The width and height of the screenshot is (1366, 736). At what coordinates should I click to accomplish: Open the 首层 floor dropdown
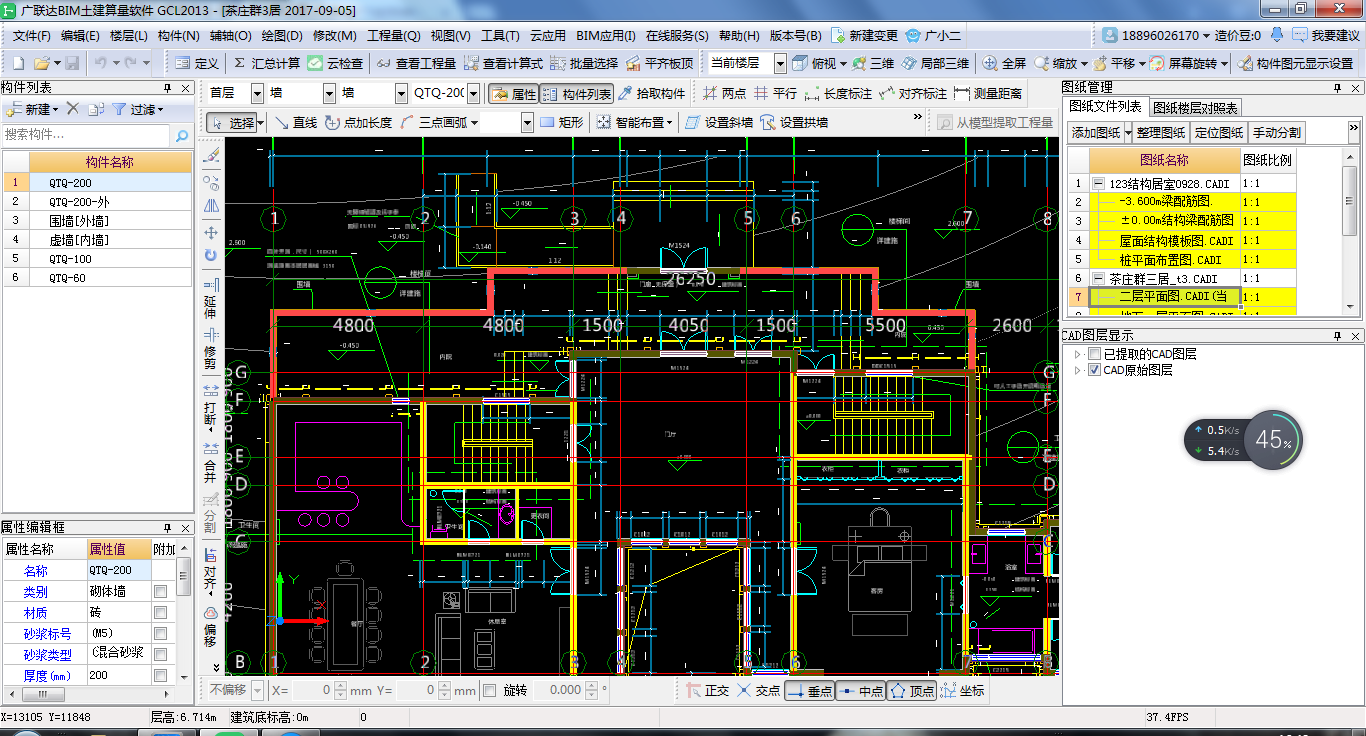(257, 94)
